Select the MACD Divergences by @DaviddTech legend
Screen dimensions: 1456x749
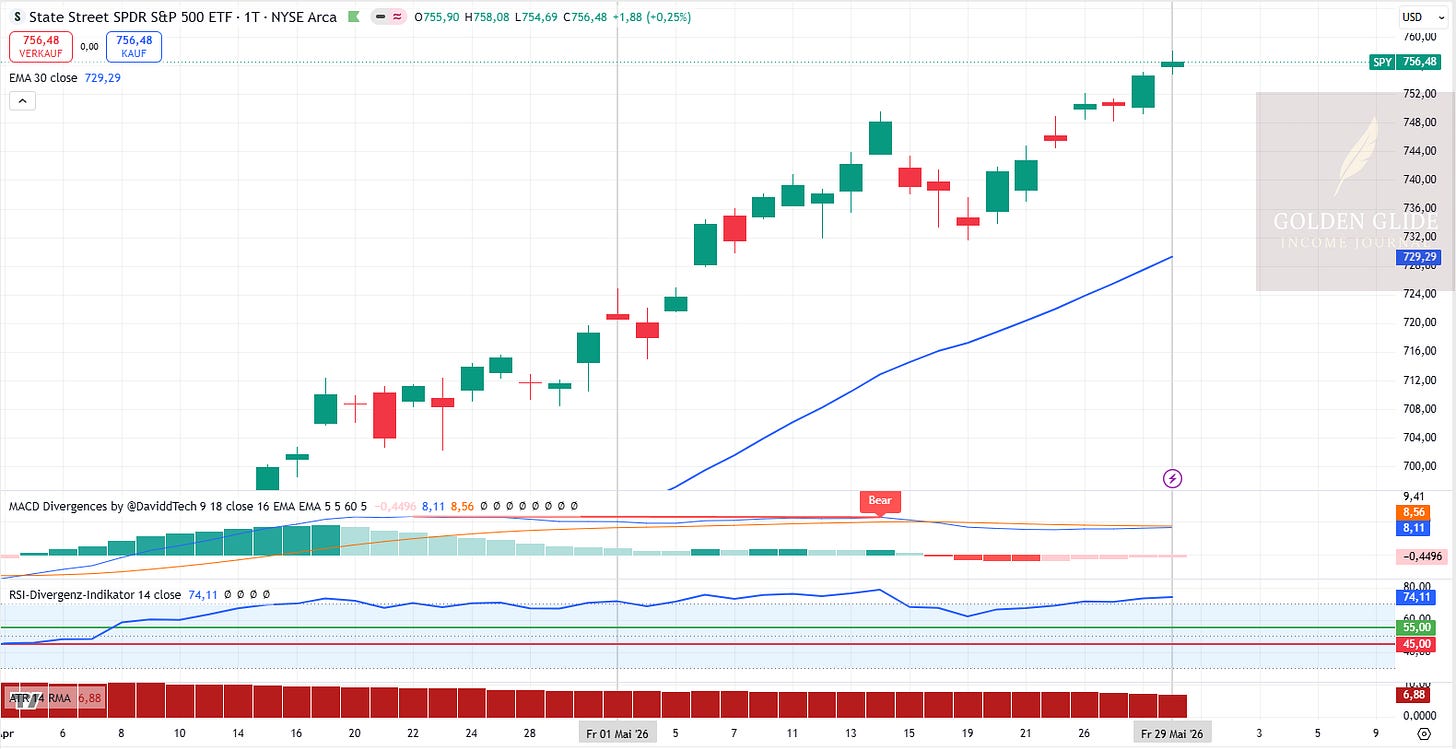pyautogui.click(x=188, y=507)
